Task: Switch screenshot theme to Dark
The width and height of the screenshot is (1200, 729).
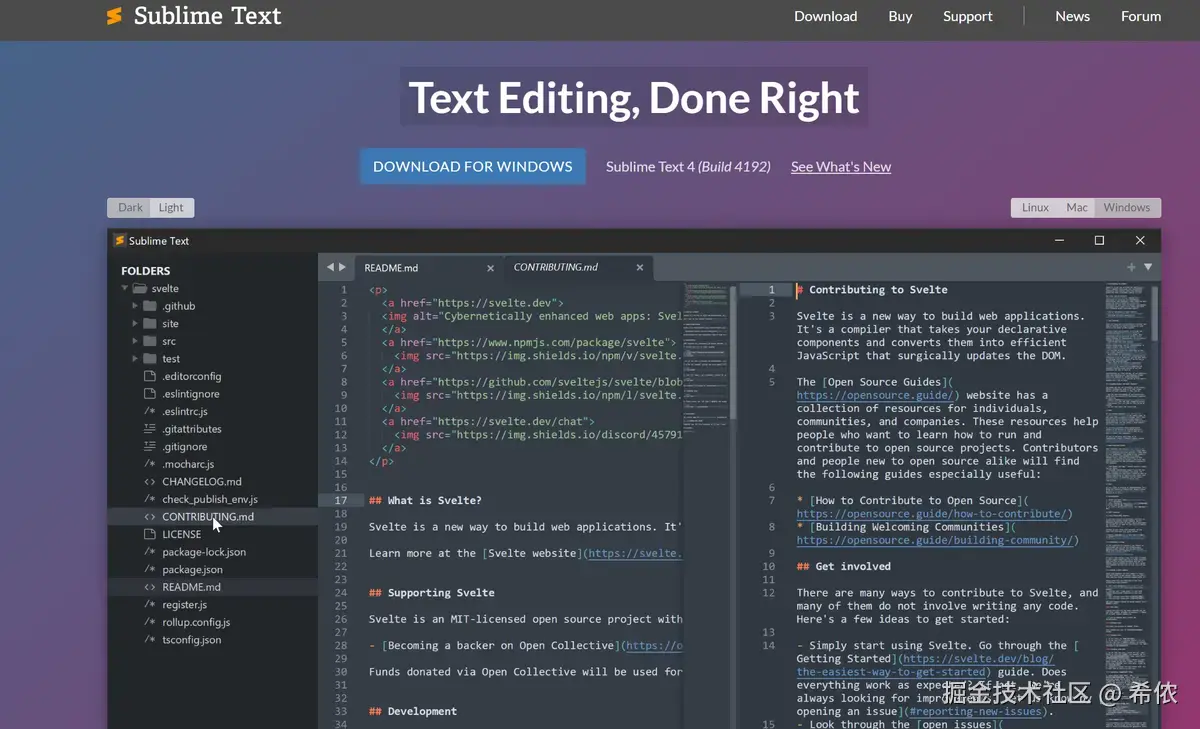Action: point(131,208)
